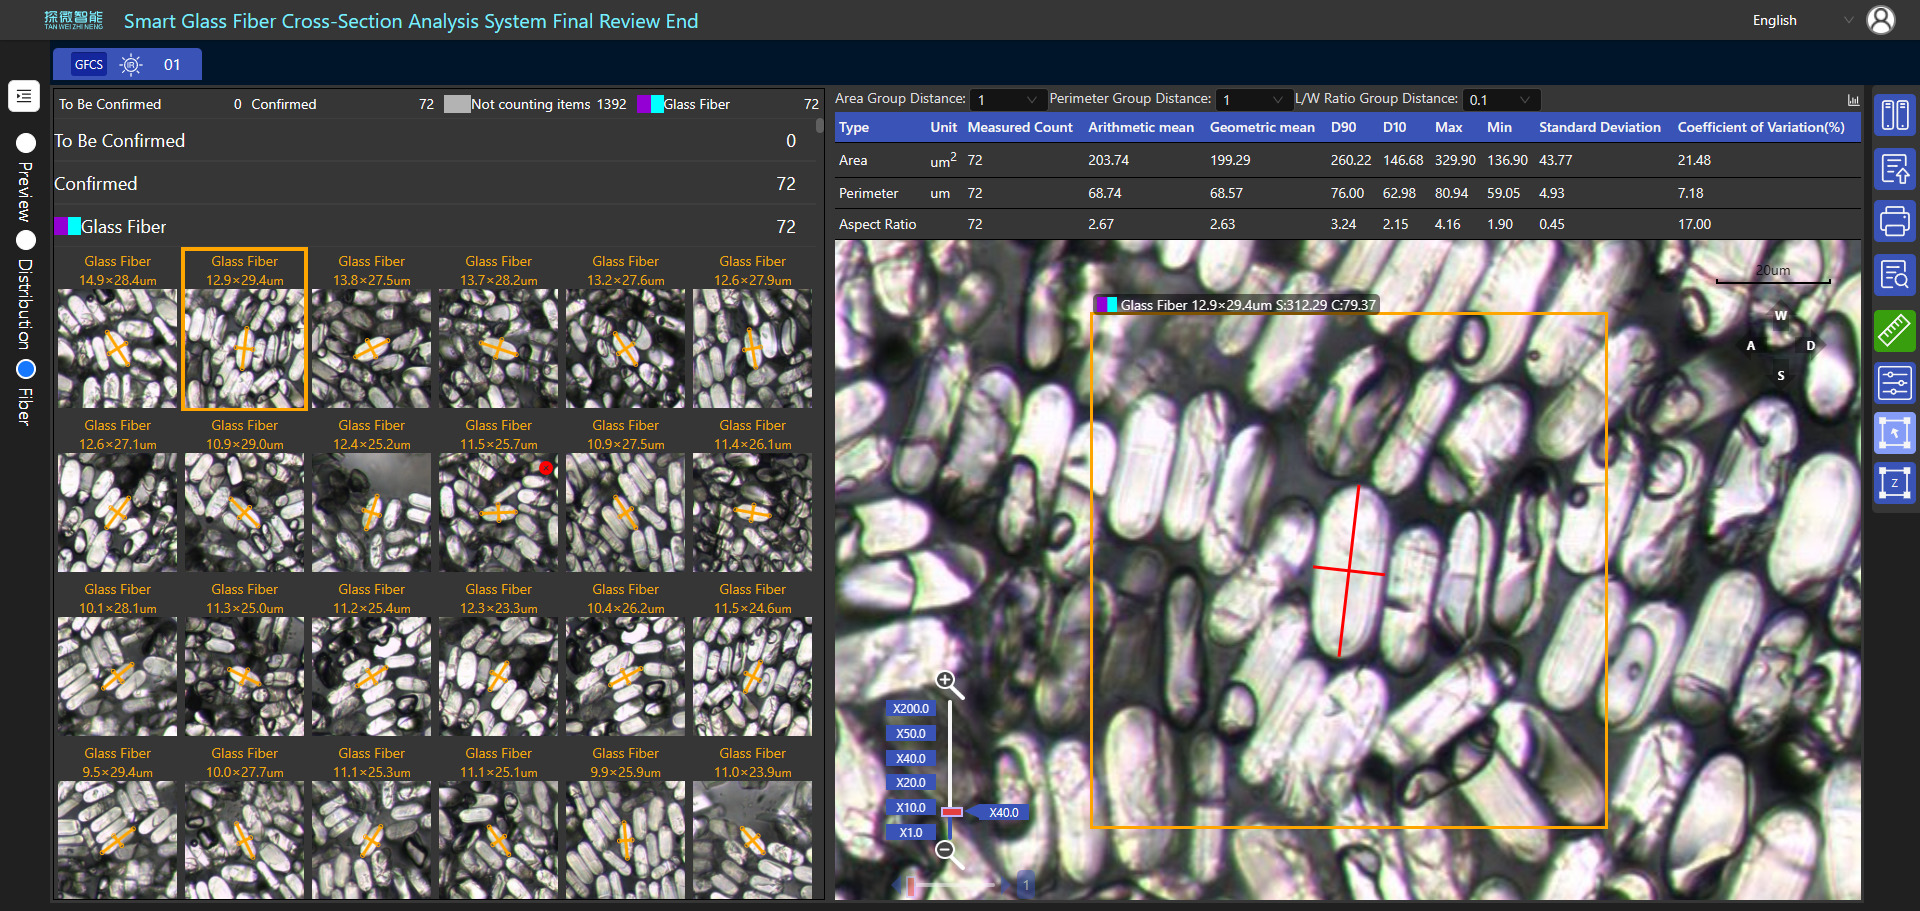This screenshot has width=1920, height=911.
Task: Open the To Be Confirmed list
Action: (120, 141)
